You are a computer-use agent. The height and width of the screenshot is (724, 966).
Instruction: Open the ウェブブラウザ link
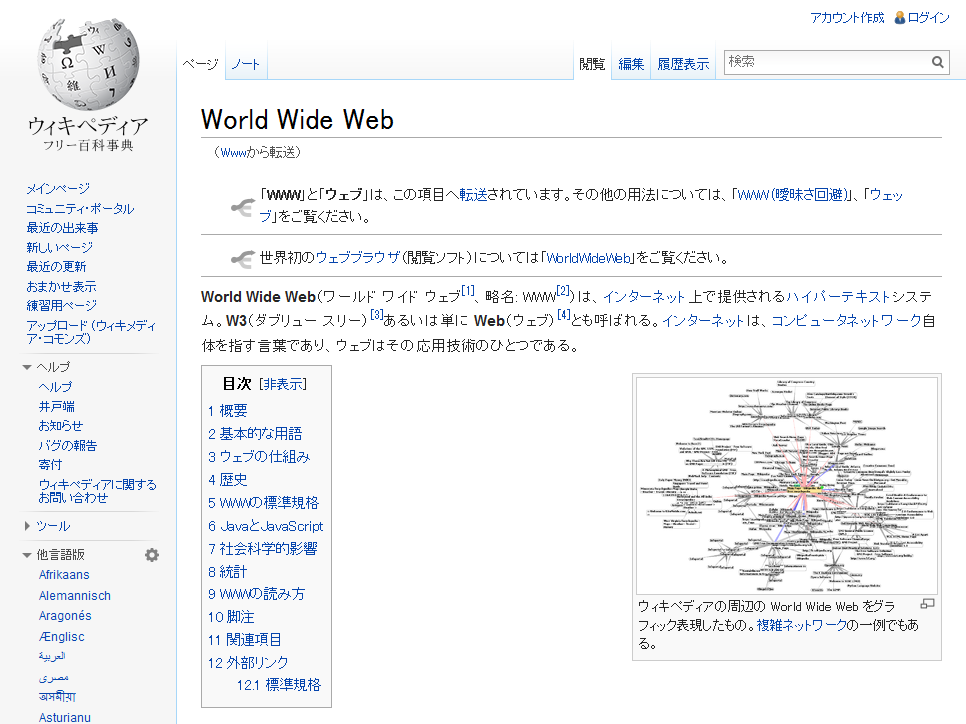pyautogui.click(x=358, y=258)
